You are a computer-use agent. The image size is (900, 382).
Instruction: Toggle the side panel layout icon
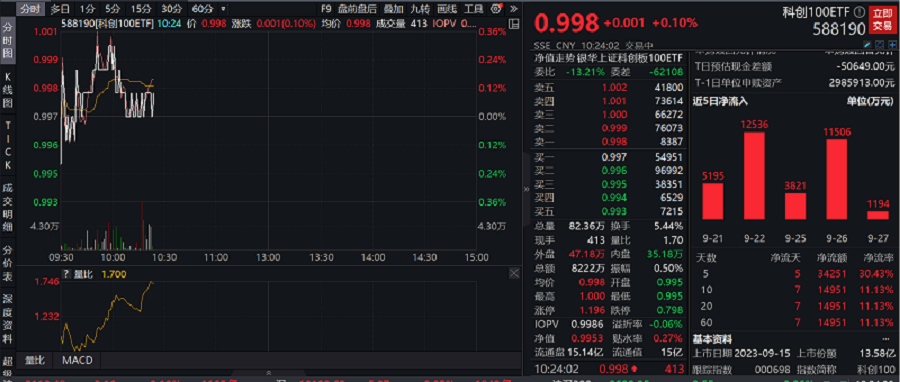(514, 24)
